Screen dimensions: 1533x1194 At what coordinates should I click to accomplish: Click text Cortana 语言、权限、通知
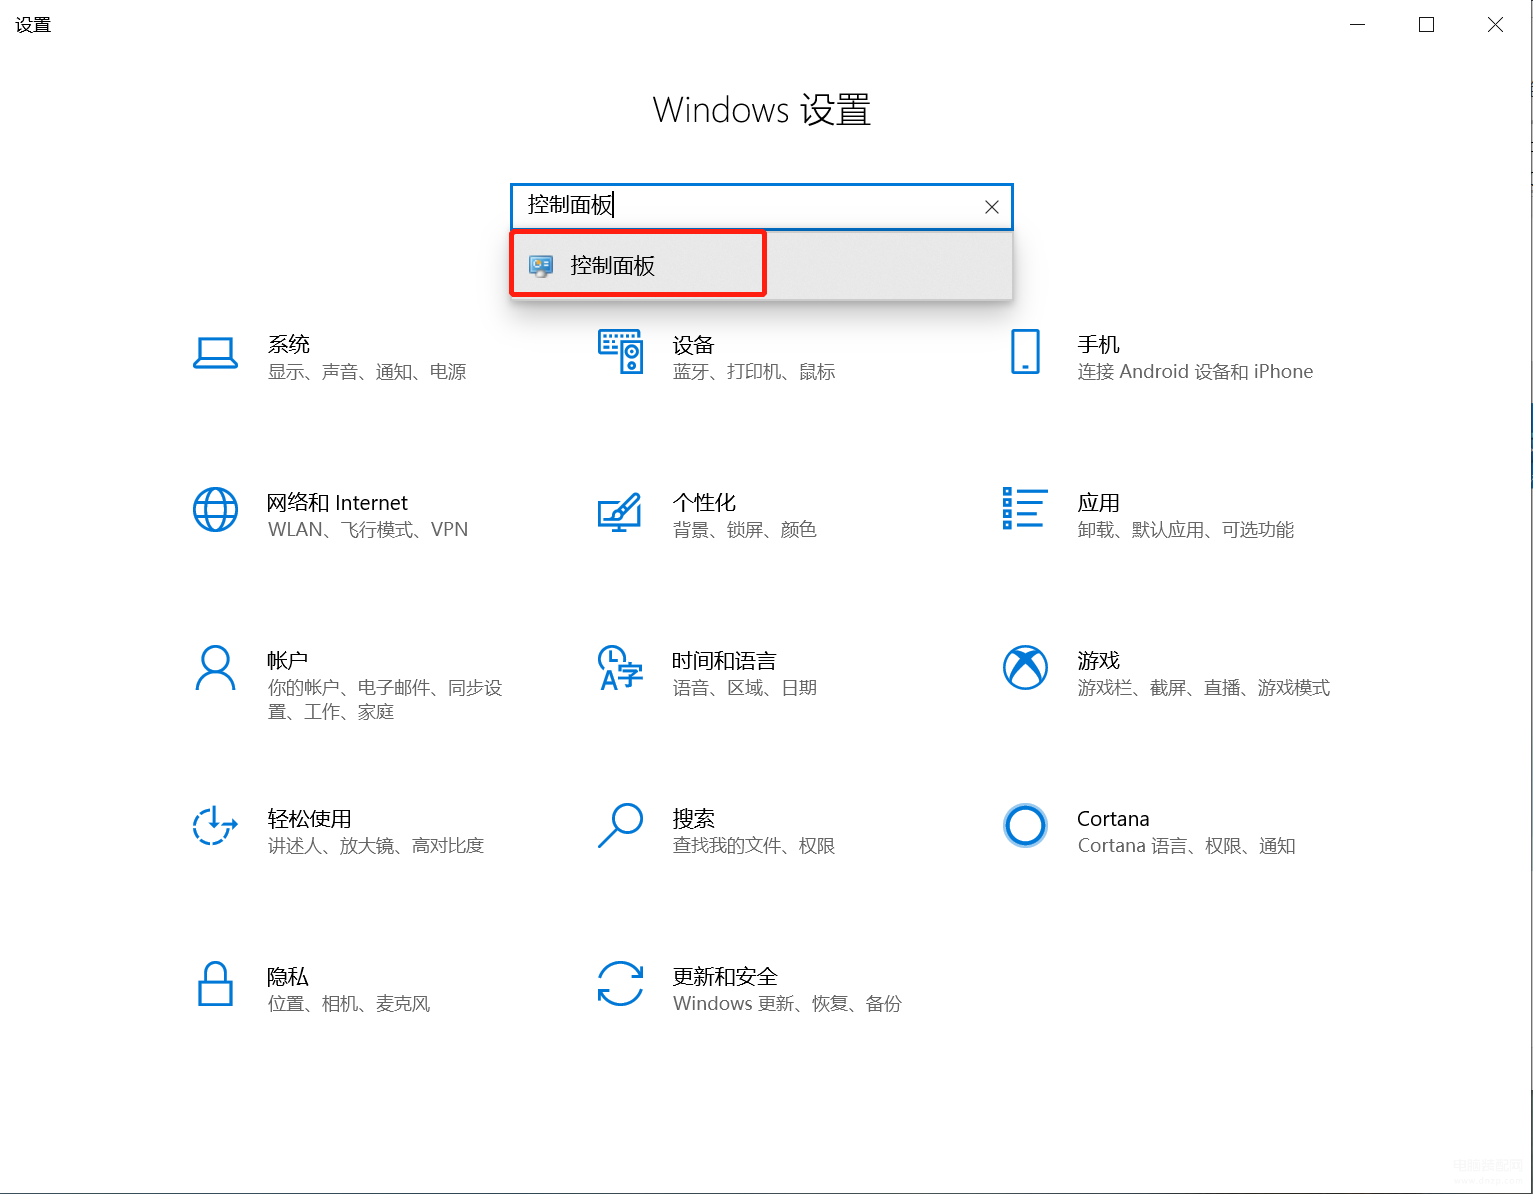point(1186,846)
